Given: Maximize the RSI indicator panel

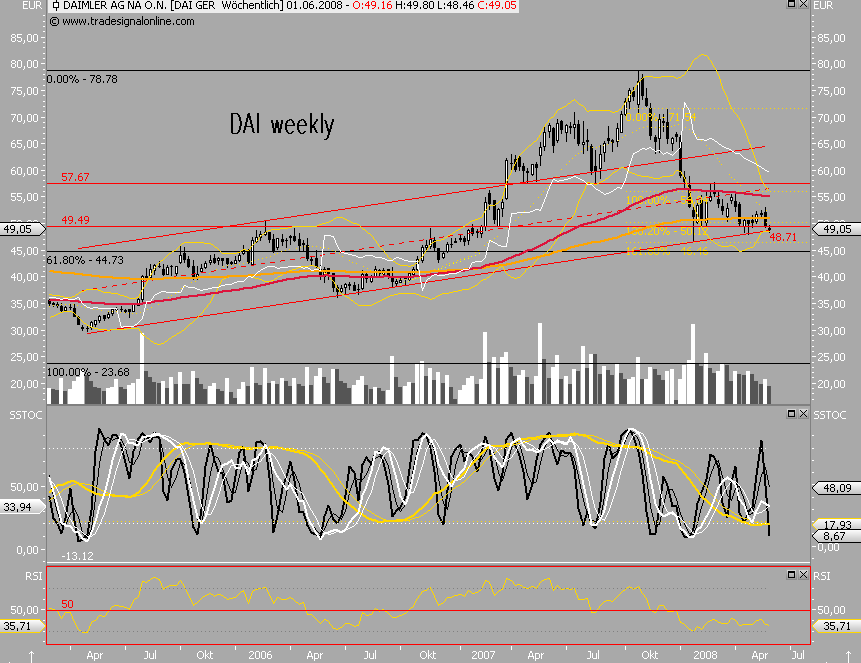Looking at the screenshot, I should 790,575.
